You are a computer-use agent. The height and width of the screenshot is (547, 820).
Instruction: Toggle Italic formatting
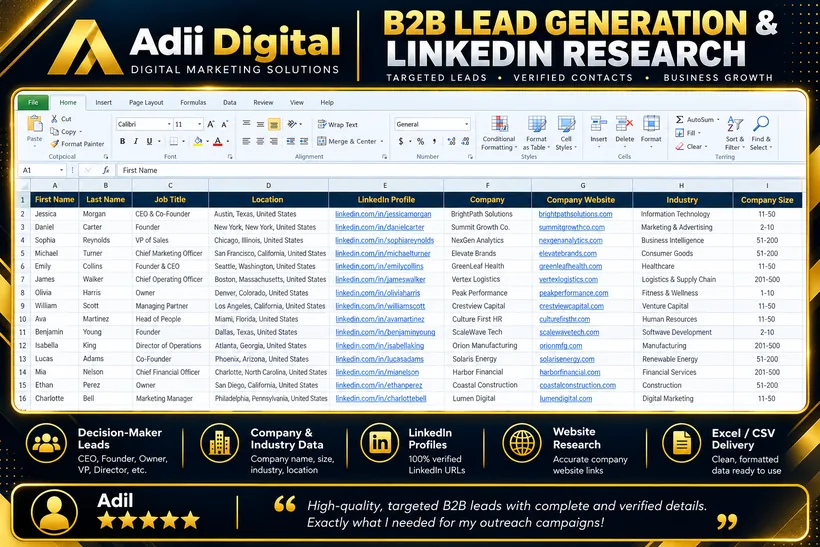click(136, 141)
